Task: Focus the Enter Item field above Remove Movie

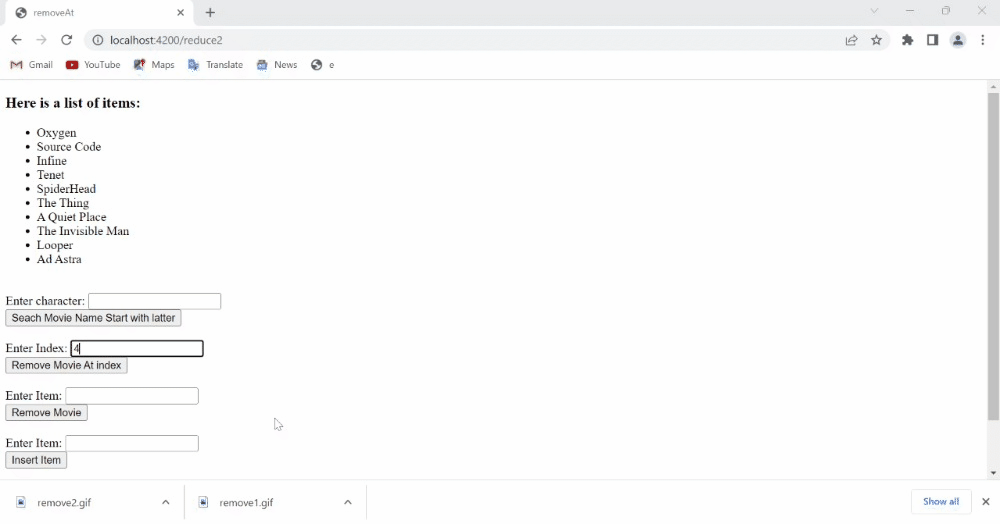Action: click(x=132, y=396)
